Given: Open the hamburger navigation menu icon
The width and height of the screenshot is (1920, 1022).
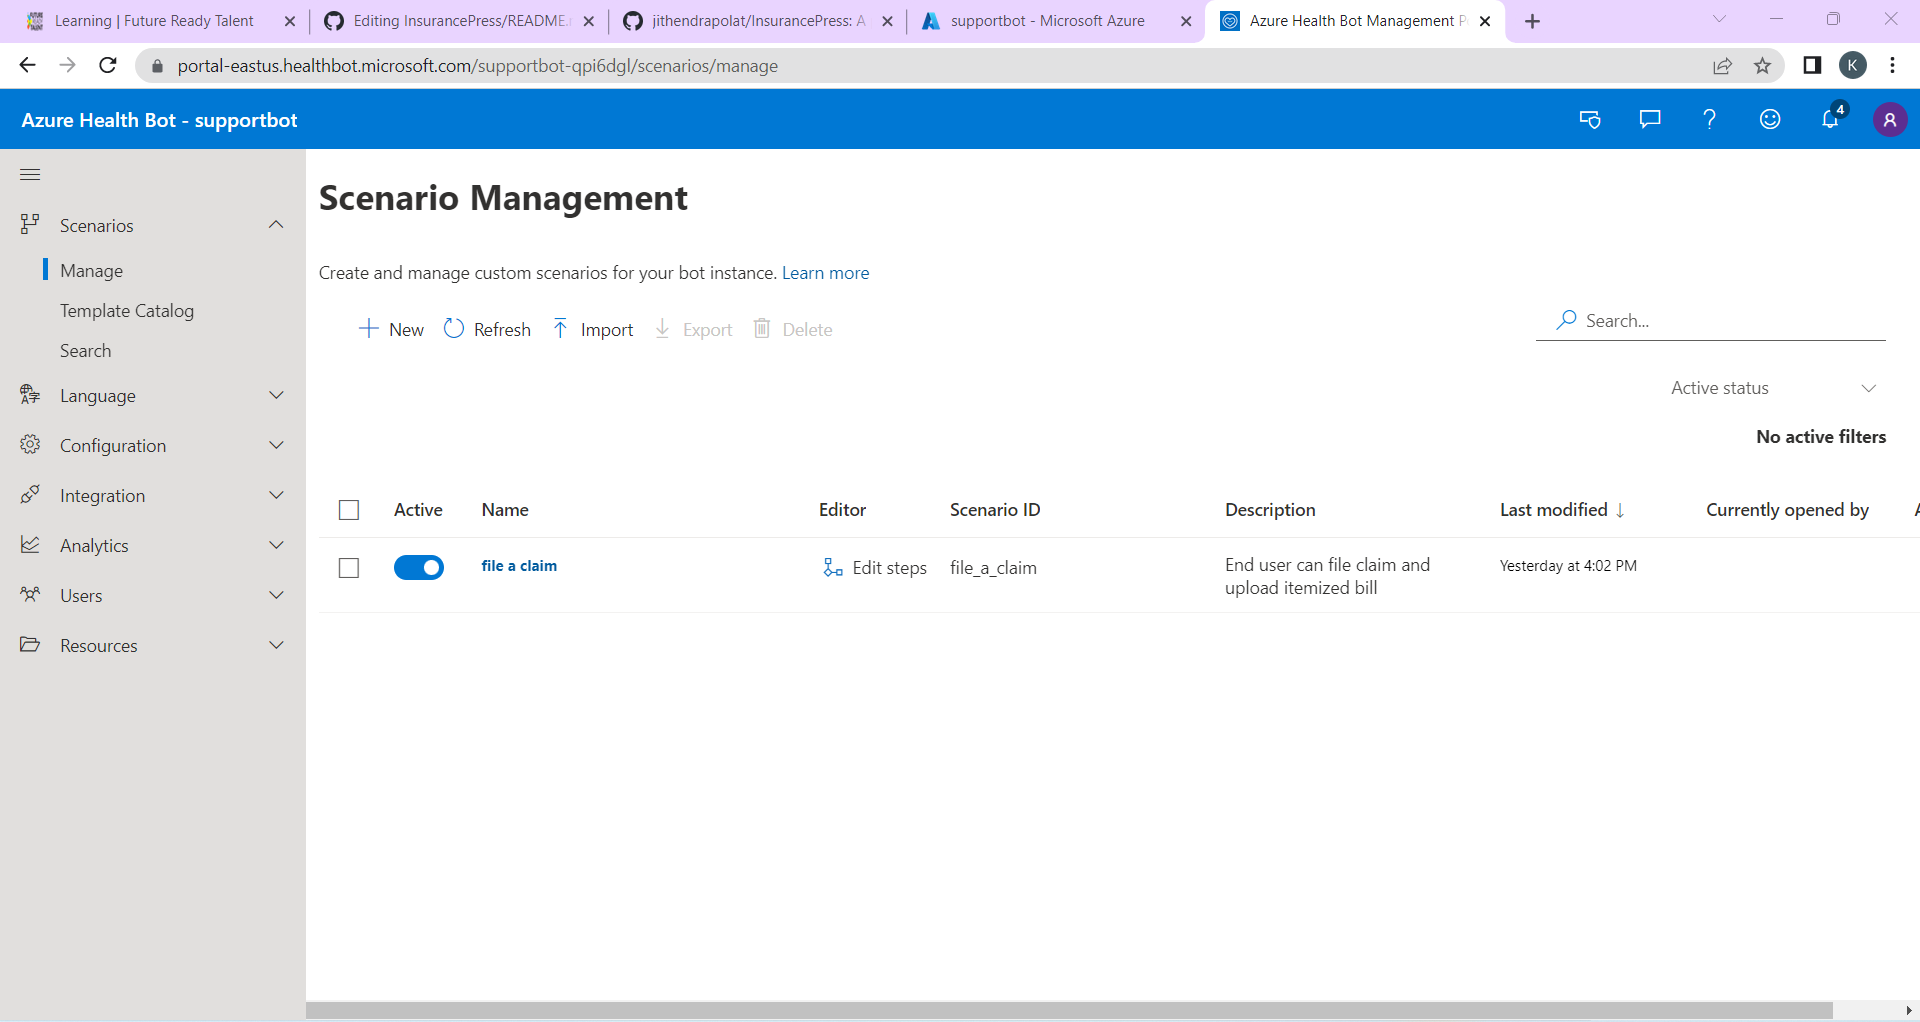Looking at the screenshot, I should pos(30,174).
